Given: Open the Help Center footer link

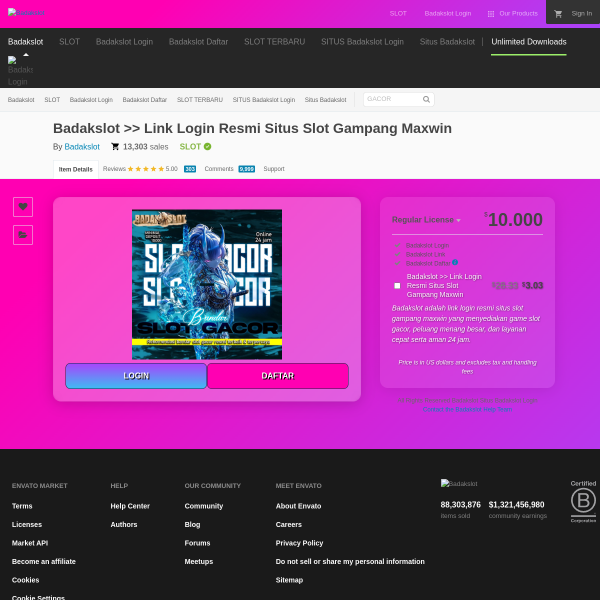Looking at the screenshot, I should (x=130, y=506).
